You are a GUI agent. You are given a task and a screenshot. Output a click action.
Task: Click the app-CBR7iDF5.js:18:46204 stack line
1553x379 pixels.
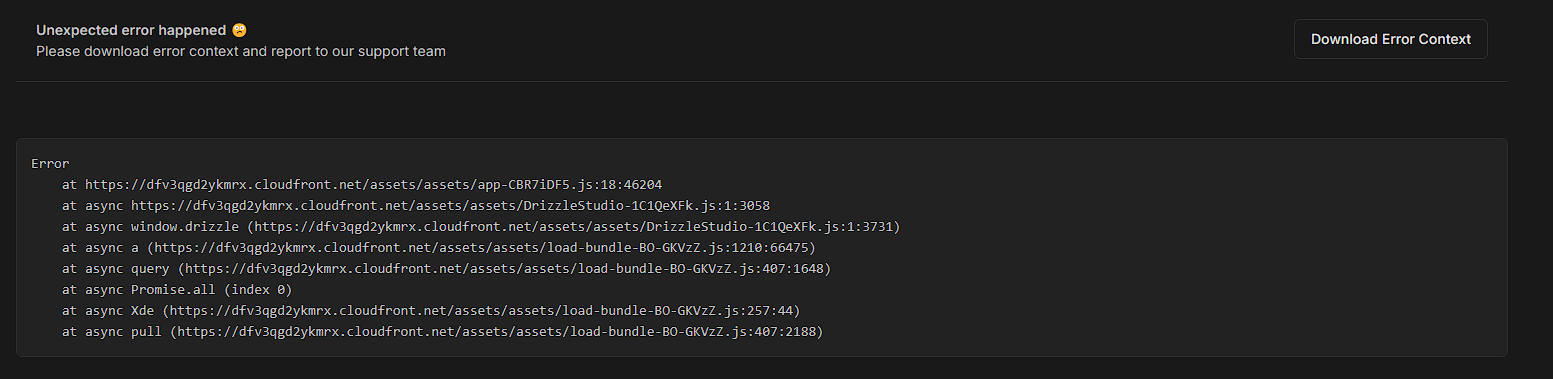click(361, 185)
